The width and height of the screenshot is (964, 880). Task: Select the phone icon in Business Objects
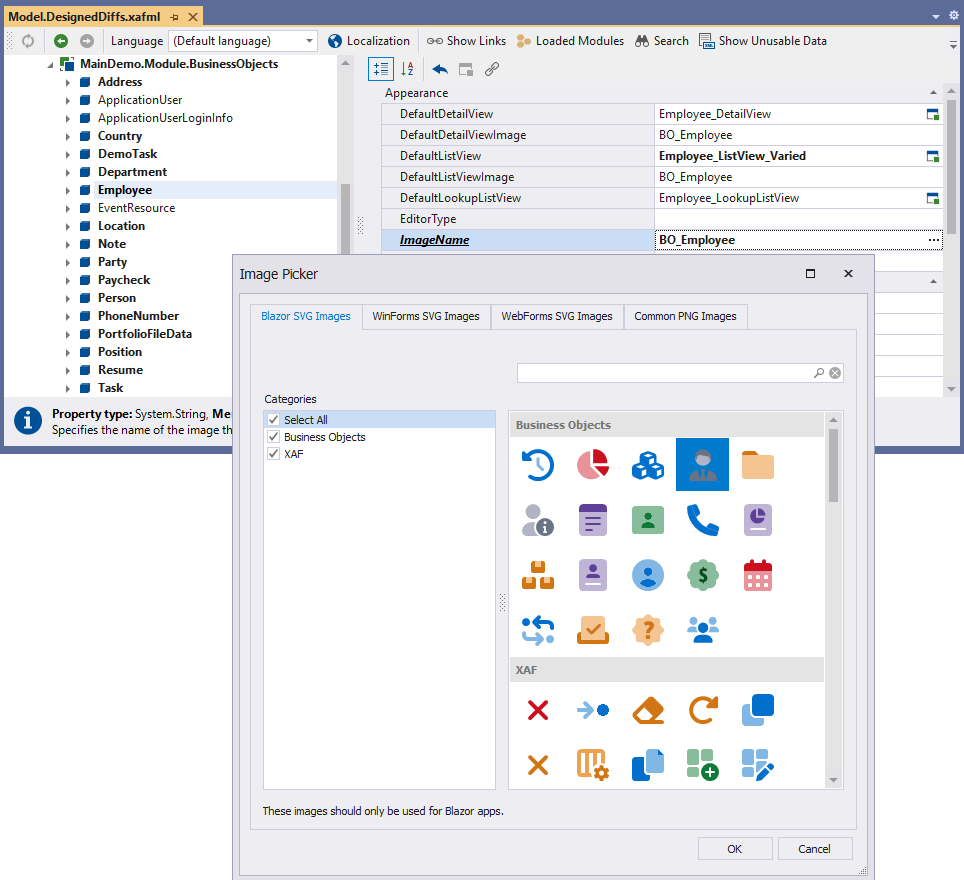[702, 519]
